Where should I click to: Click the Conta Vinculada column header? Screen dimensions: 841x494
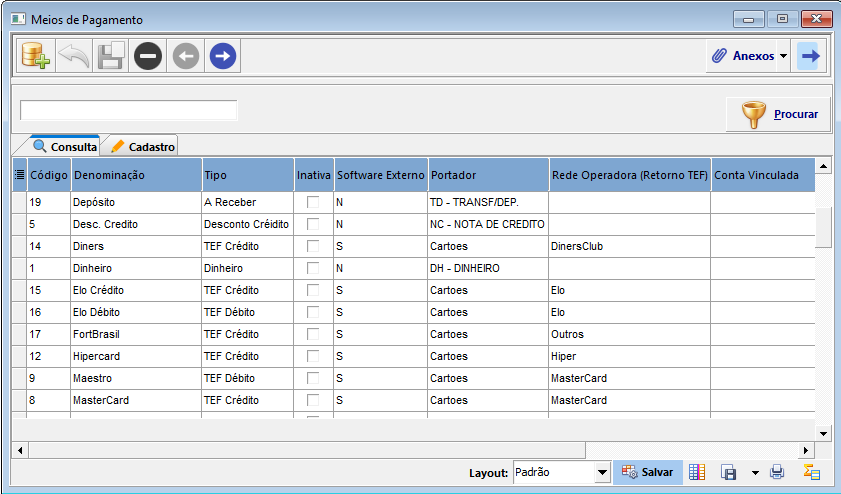click(763, 175)
